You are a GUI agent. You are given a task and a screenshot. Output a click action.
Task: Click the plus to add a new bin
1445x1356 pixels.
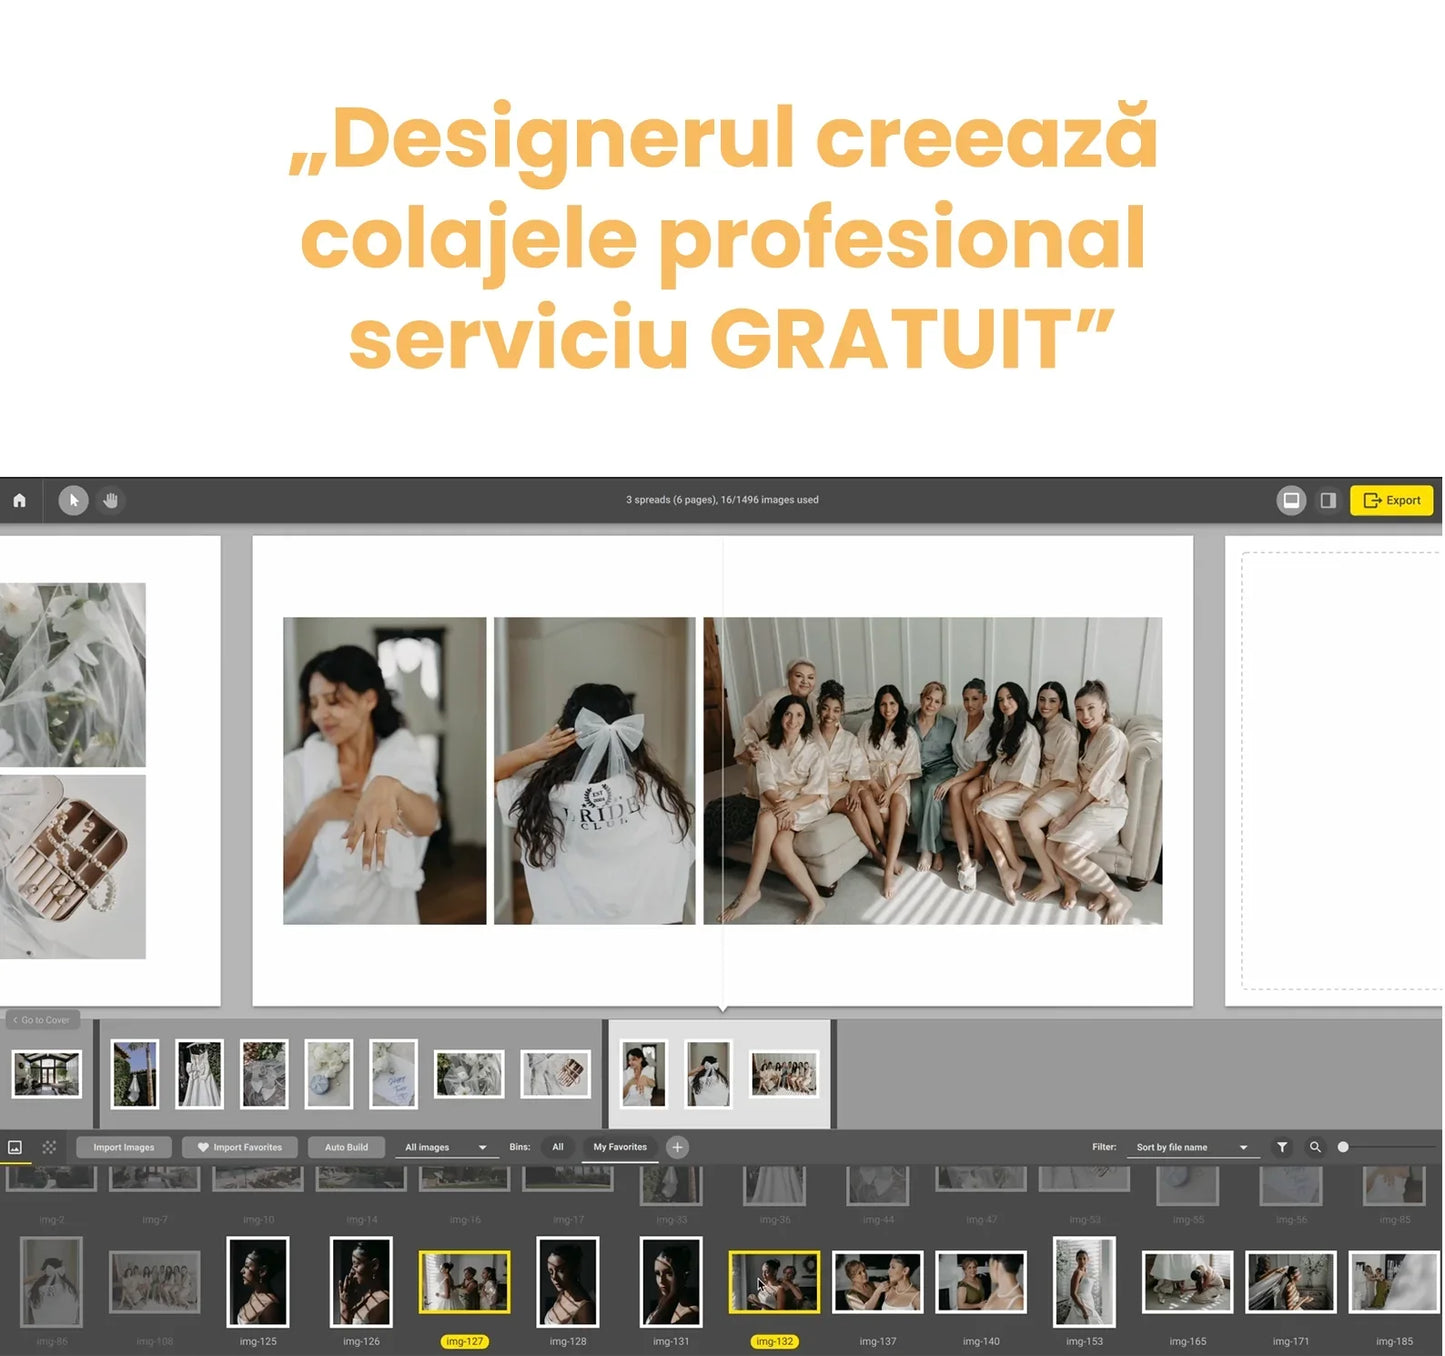(x=678, y=1147)
